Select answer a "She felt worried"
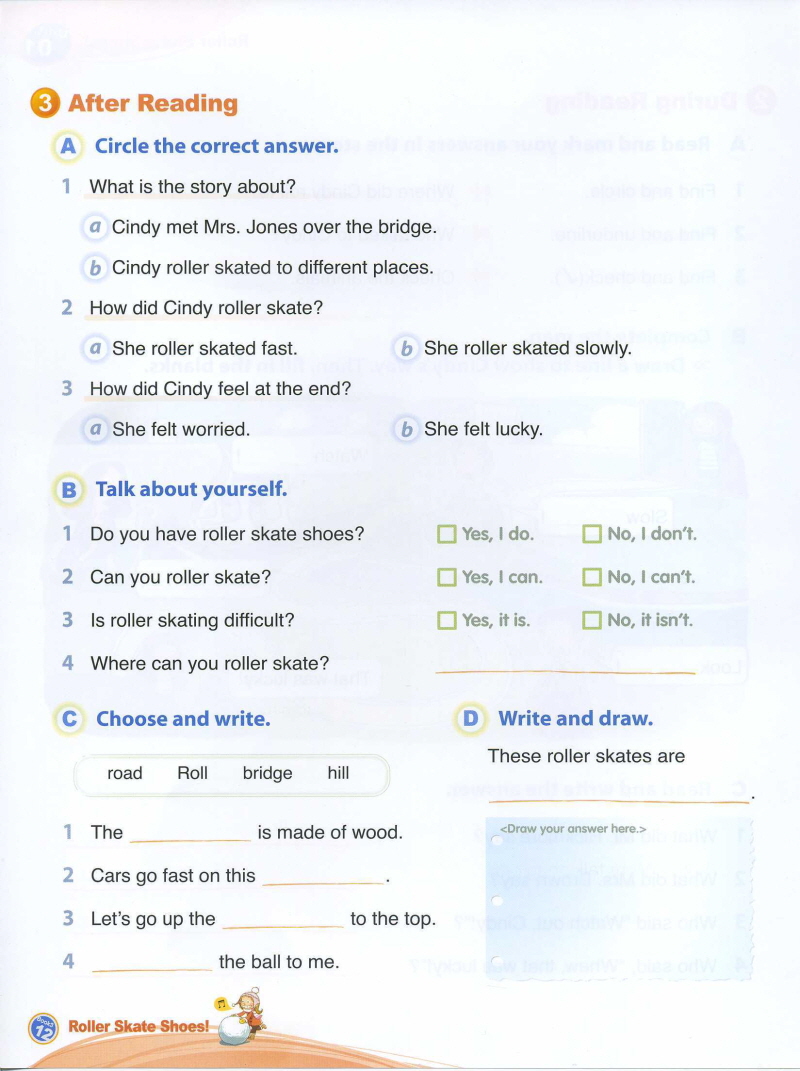 point(95,430)
